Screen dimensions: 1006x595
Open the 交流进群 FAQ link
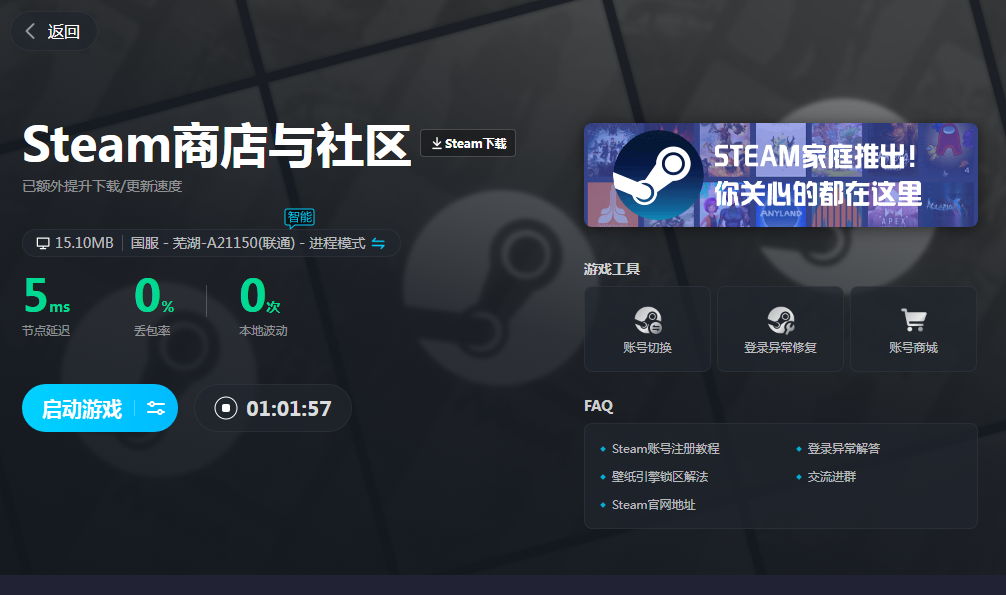[831, 477]
